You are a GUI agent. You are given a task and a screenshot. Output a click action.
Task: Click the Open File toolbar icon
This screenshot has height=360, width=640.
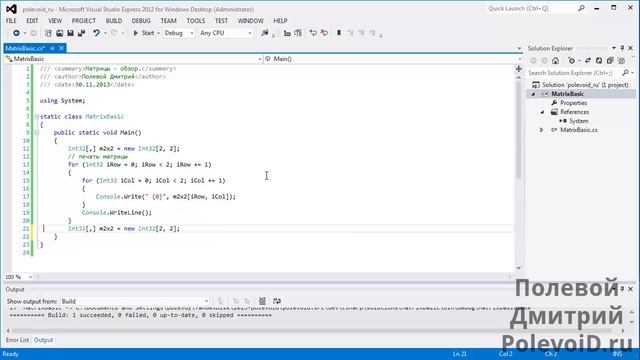pyautogui.click(x=60, y=33)
